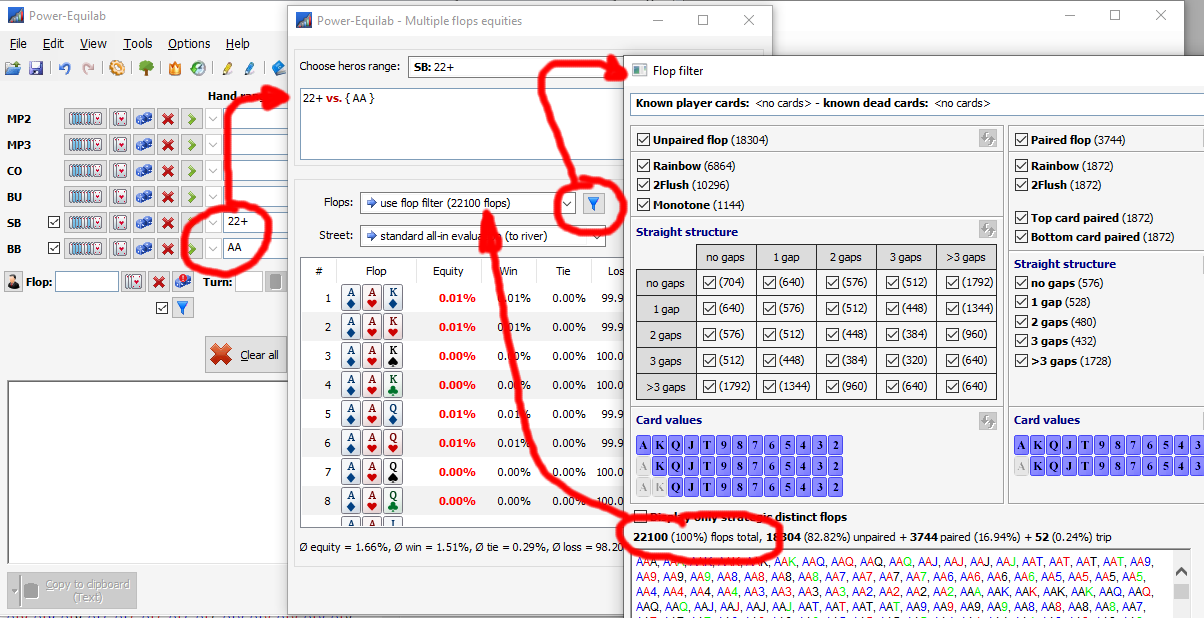
Task: Uncheck Top card paired checkbox
Action: coord(1021,217)
